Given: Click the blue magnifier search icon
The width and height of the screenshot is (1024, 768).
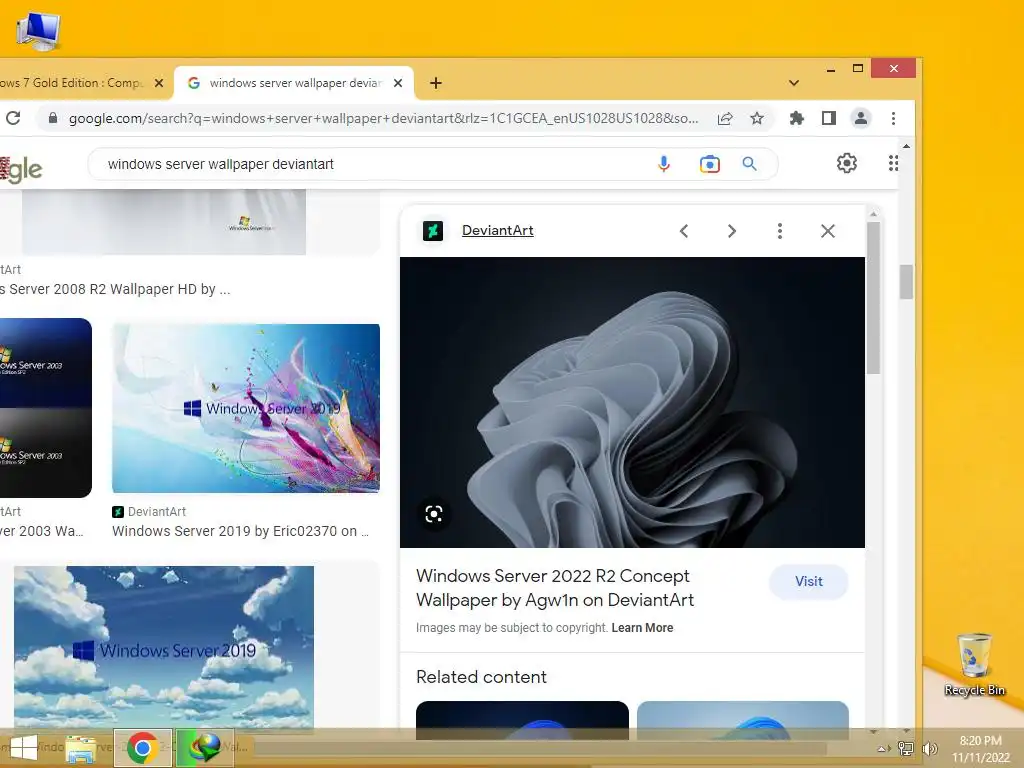Looking at the screenshot, I should 750,164.
